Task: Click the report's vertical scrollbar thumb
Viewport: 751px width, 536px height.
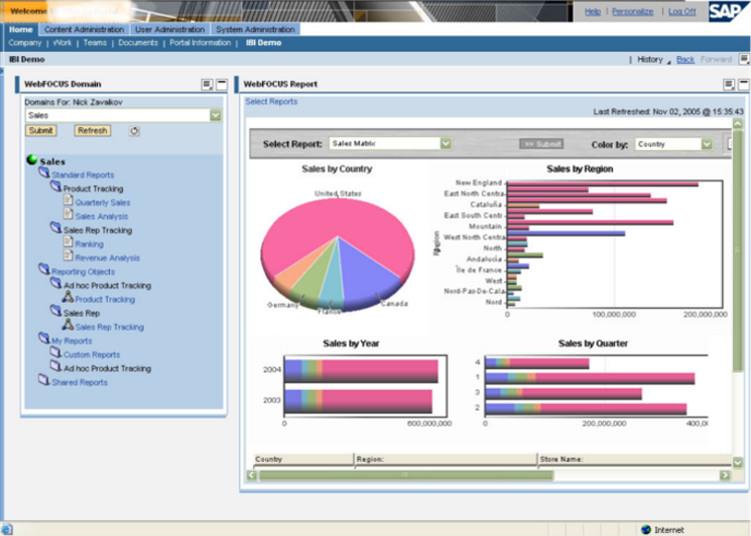Action: pyautogui.click(x=738, y=249)
